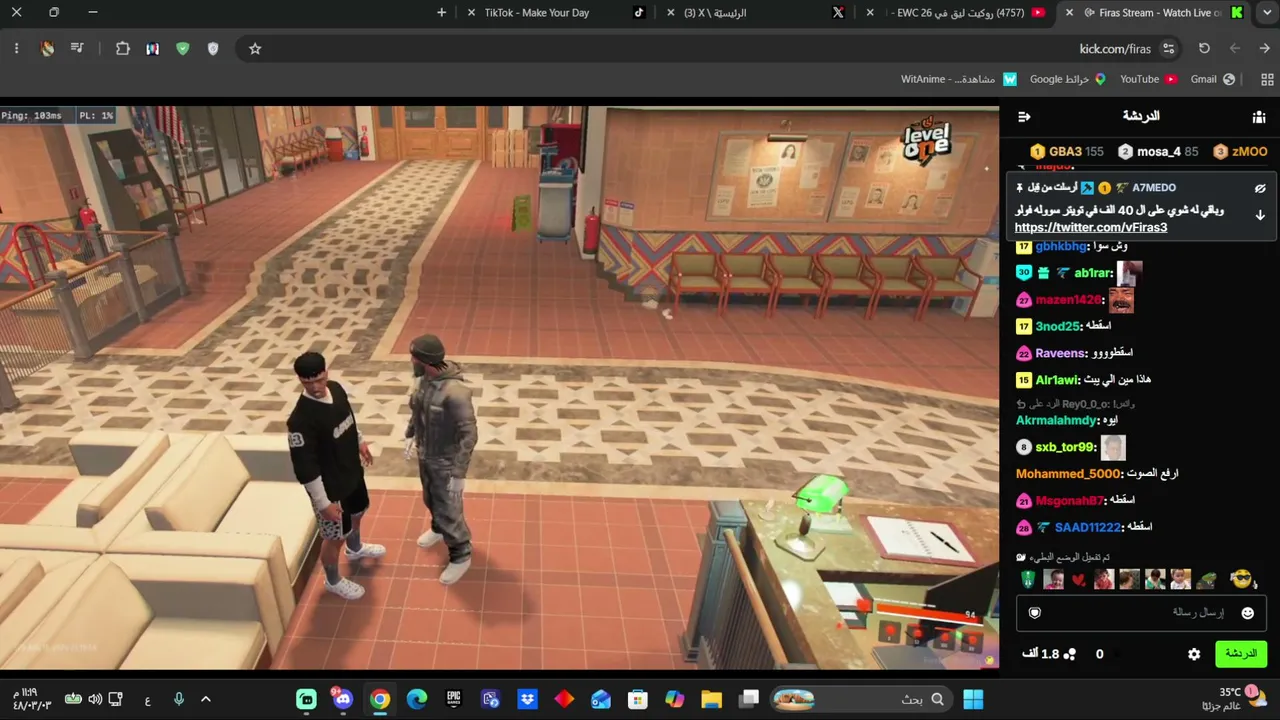Open Discord from the taskbar
This screenshot has height=720, width=1280.
pos(343,699)
